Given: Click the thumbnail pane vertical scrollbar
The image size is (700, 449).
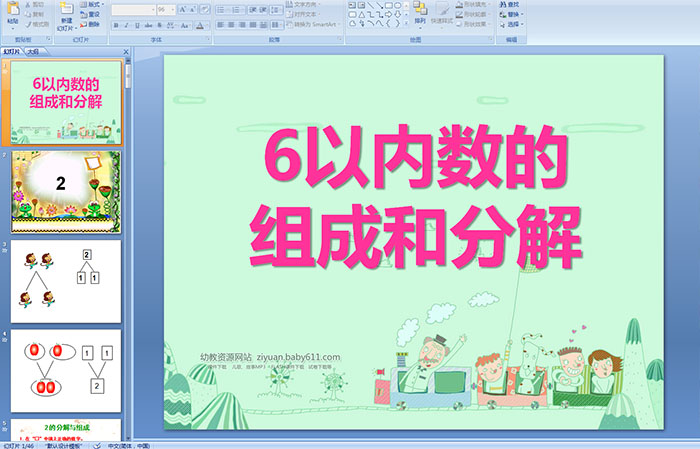Looking at the screenshot, I should tap(128, 248).
